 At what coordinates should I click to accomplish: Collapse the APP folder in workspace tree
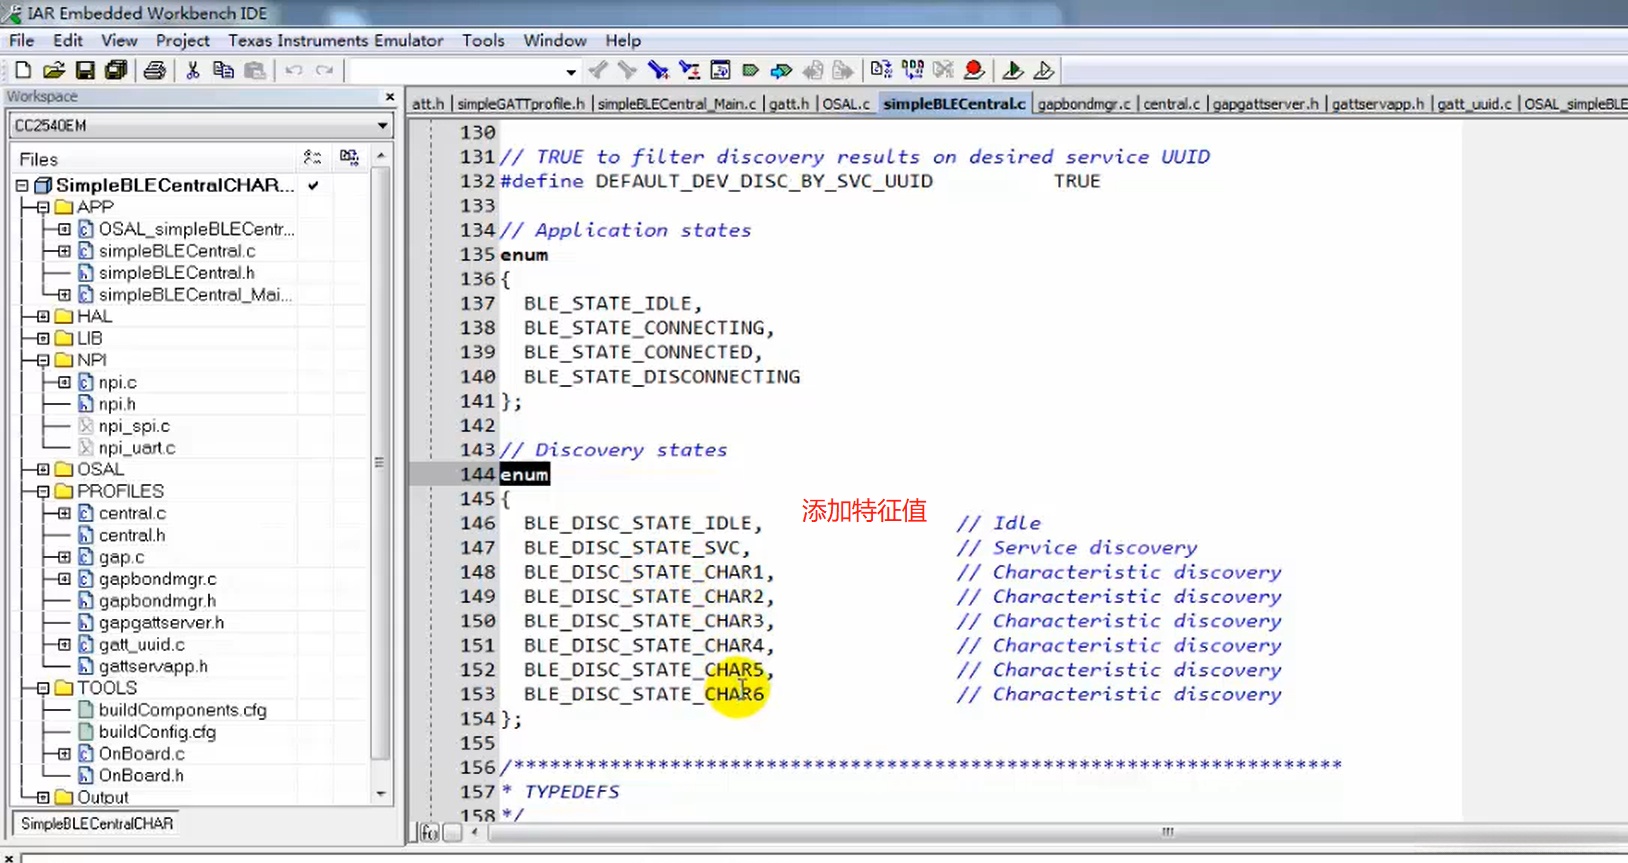pyautogui.click(x=43, y=207)
